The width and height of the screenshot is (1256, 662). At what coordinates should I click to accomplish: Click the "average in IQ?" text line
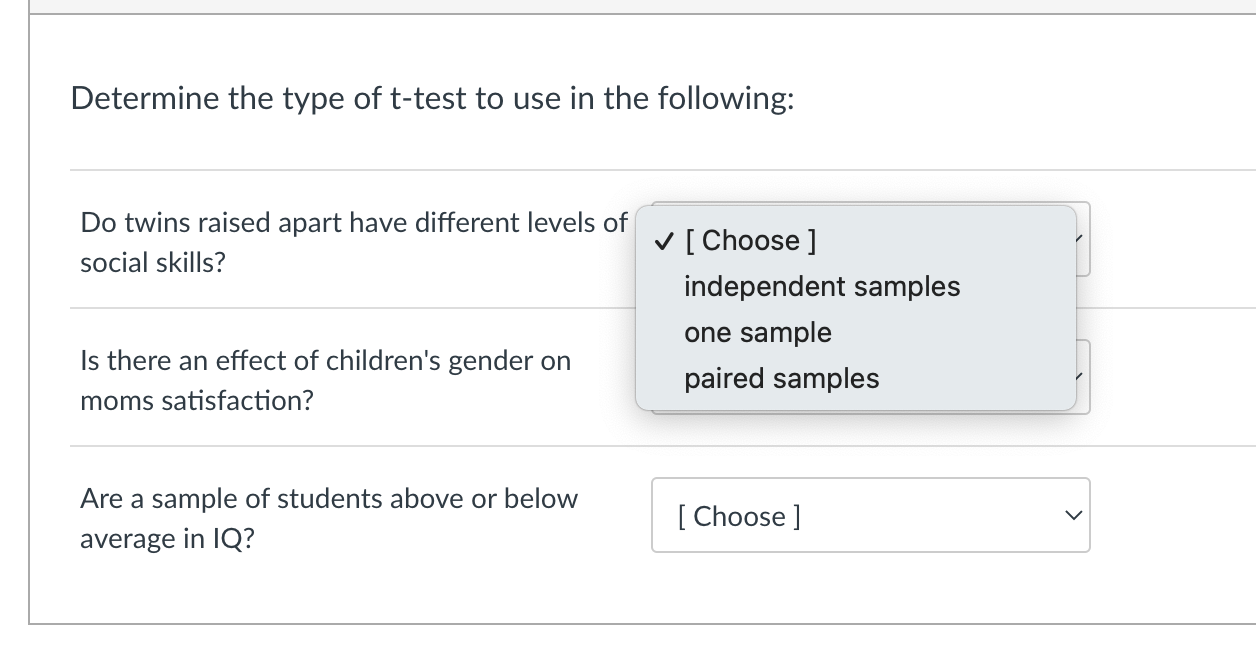167,539
